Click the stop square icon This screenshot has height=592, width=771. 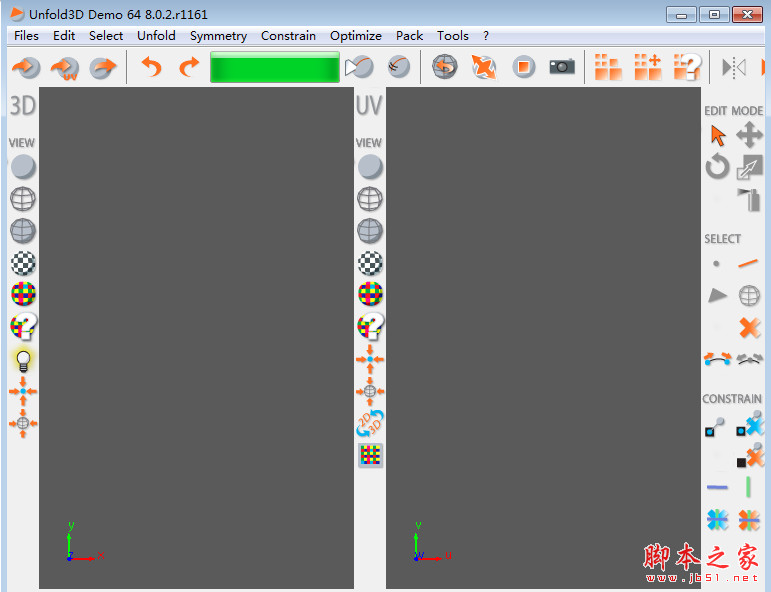tap(524, 67)
